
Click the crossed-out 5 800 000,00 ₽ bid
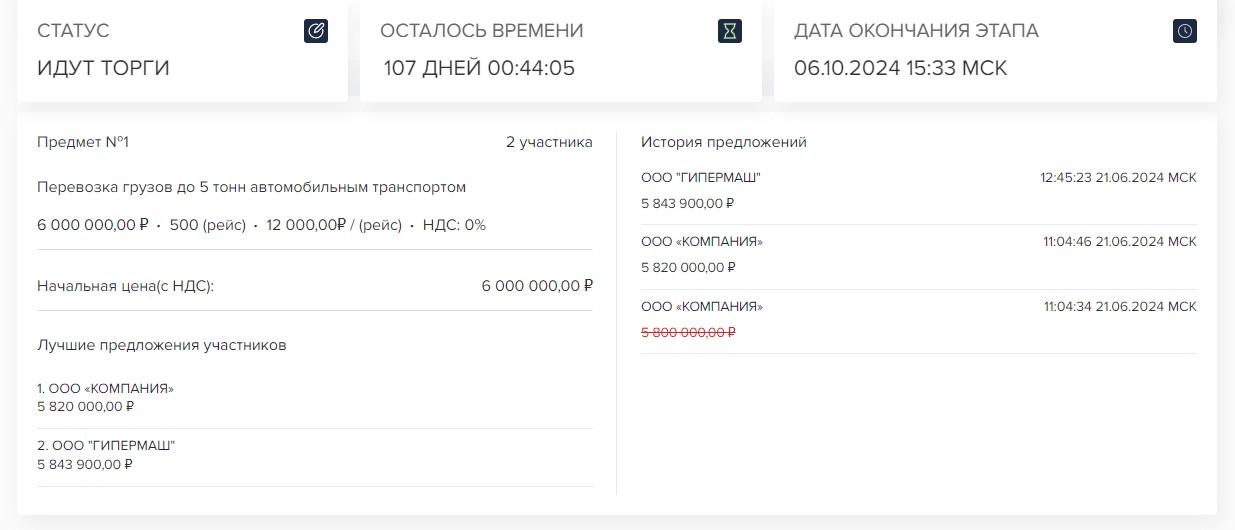[688, 332]
